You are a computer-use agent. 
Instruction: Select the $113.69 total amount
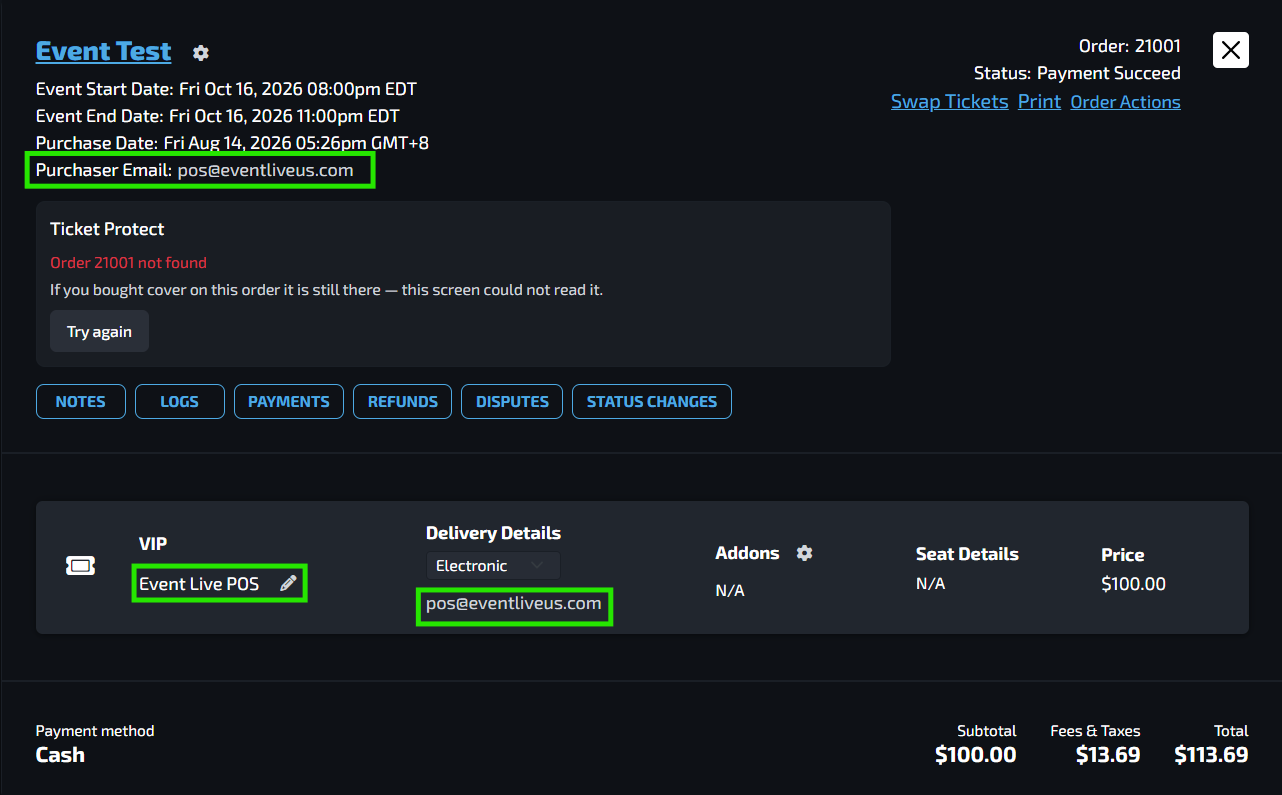point(1211,755)
